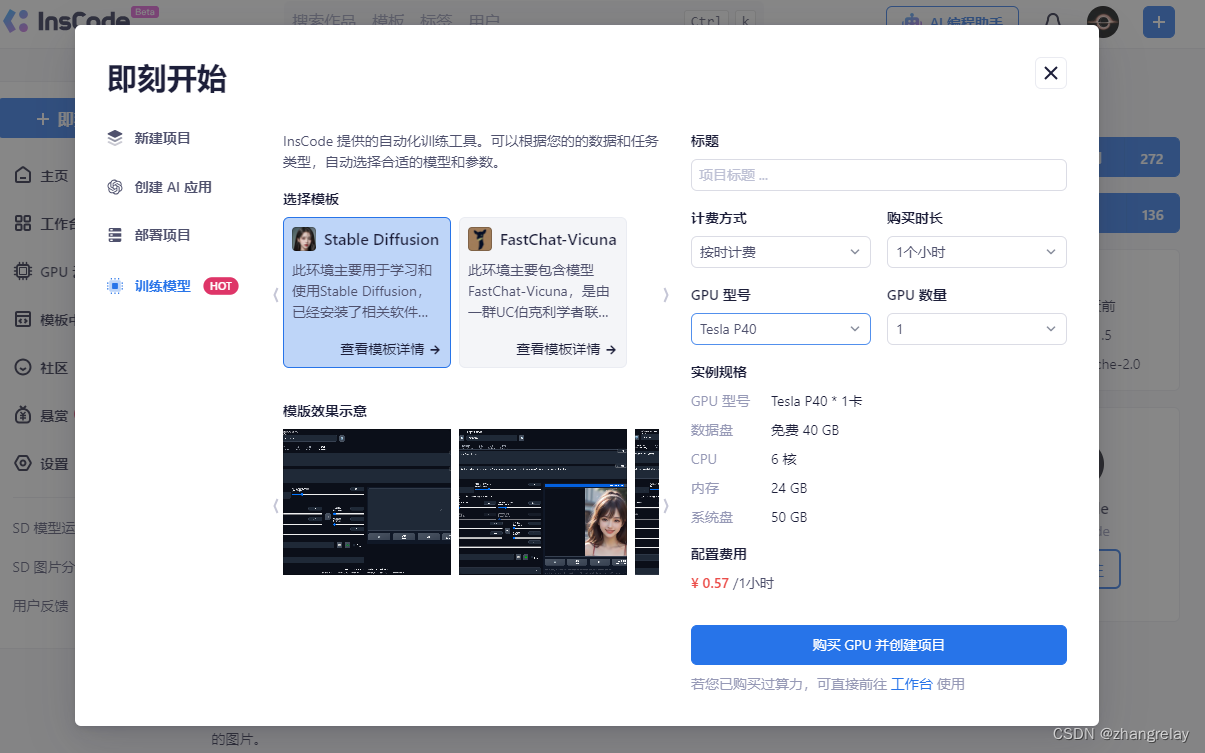Viewport: 1205px width, 753px height.
Task: Click the 新建项目 stack icon
Action: tap(115, 138)
